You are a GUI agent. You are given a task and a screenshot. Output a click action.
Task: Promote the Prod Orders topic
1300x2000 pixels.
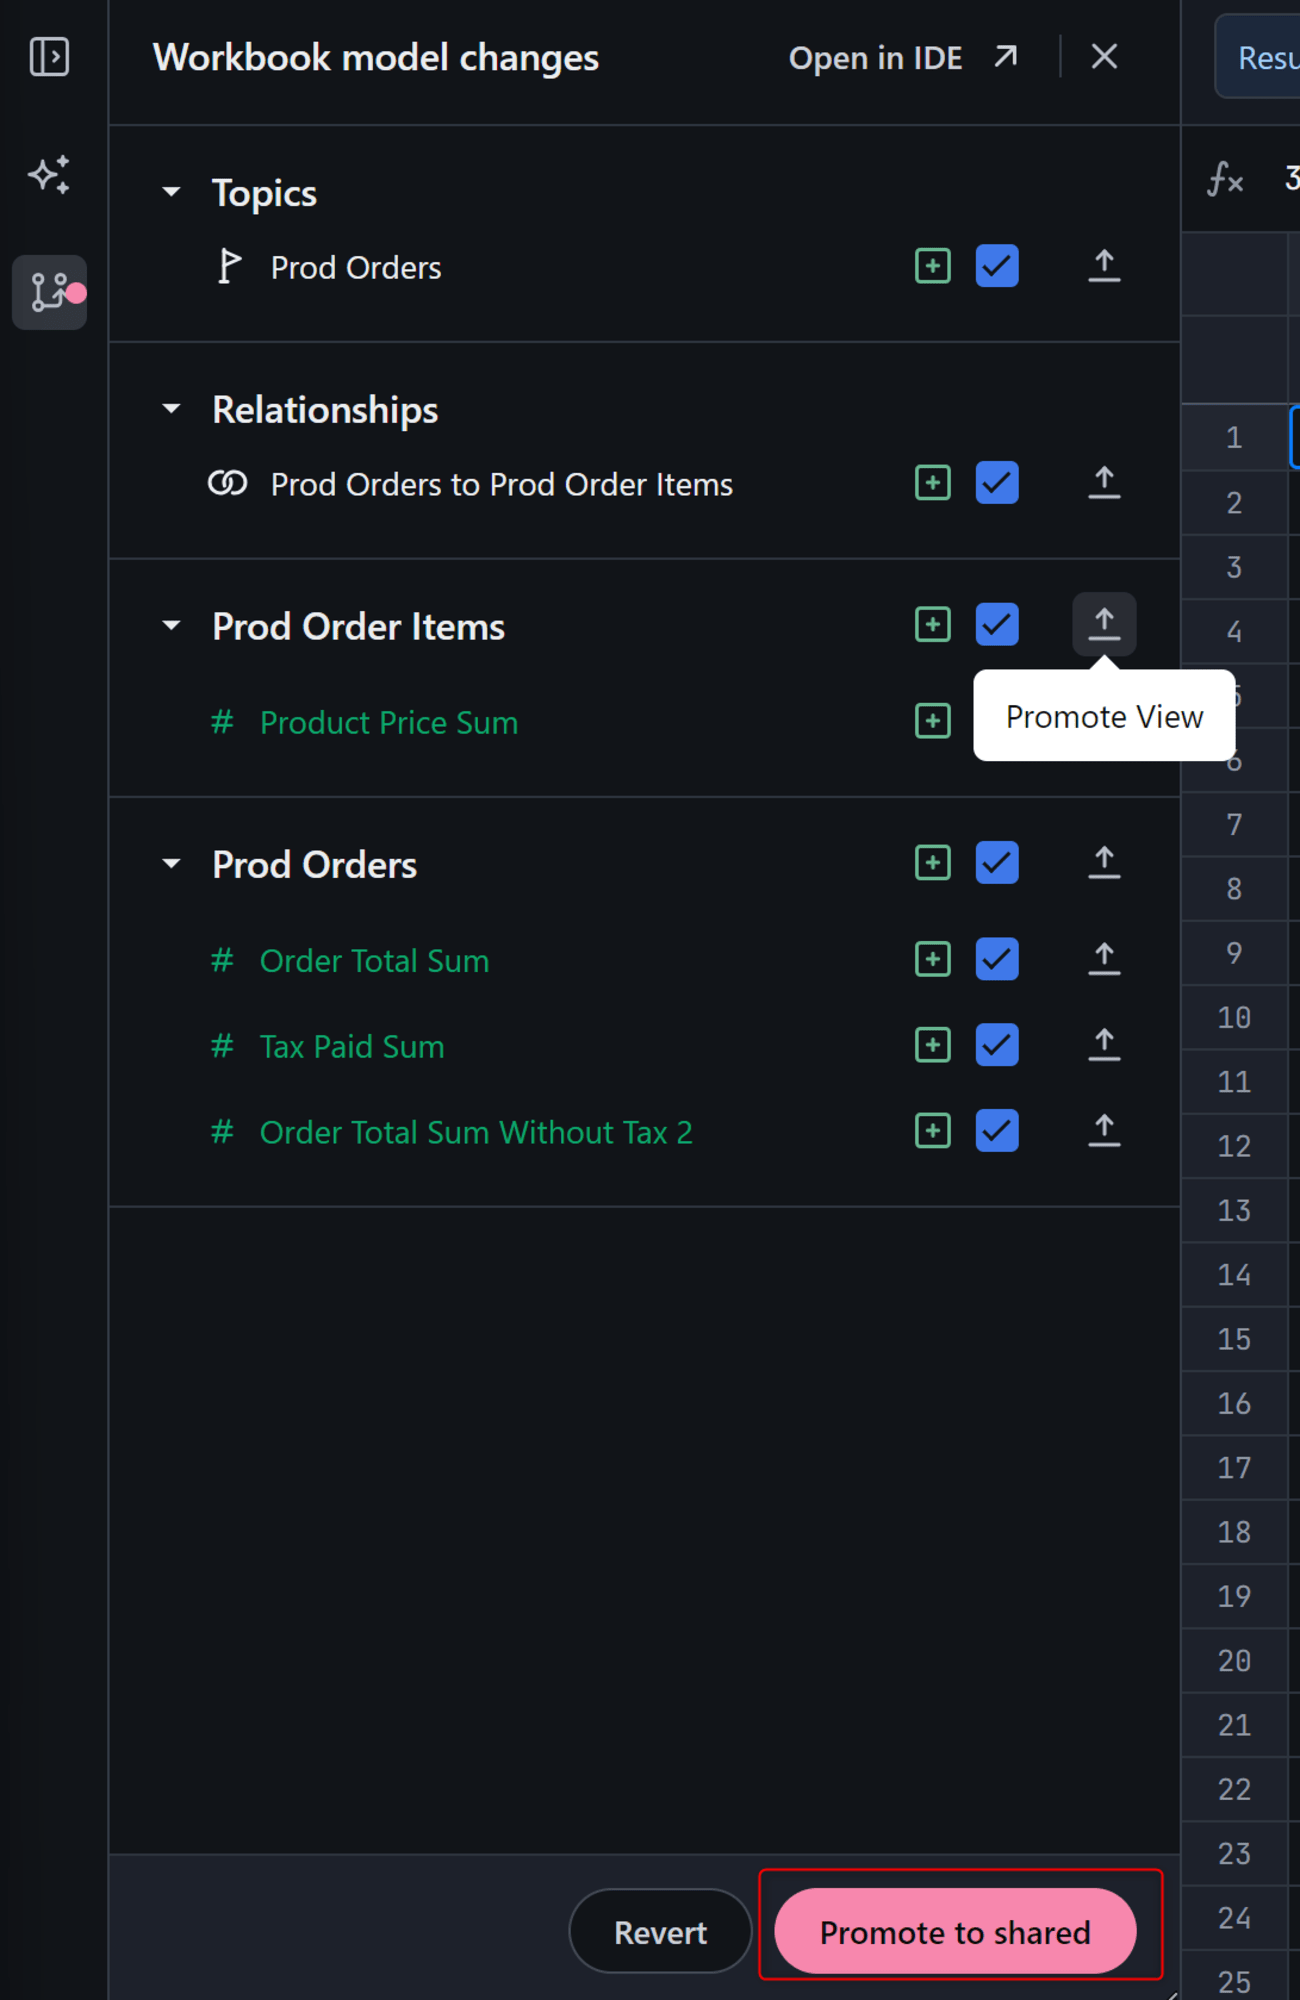click(1104, 266)
